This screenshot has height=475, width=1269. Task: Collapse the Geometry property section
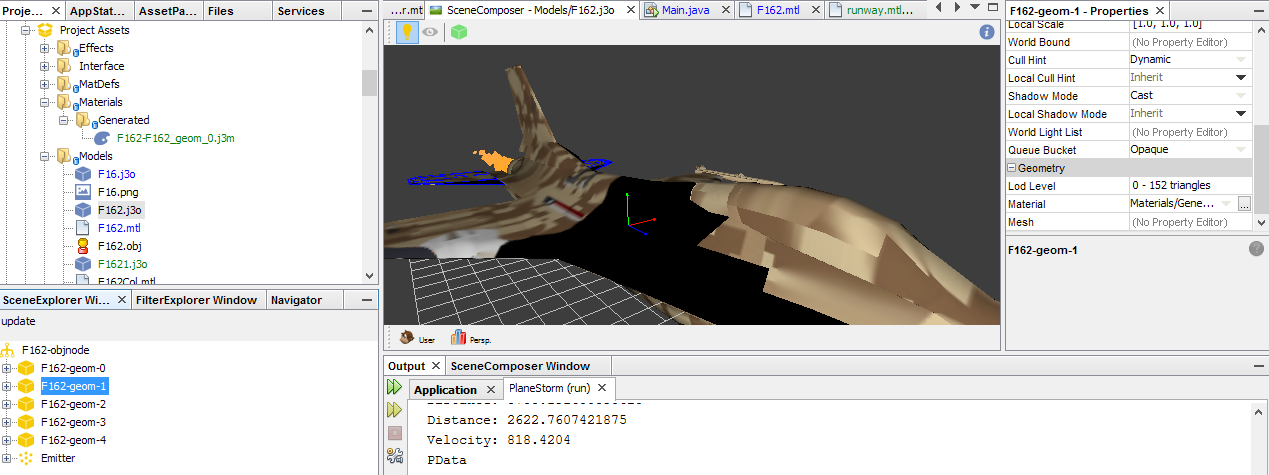pyautogui.click(x=1012, y=168)
